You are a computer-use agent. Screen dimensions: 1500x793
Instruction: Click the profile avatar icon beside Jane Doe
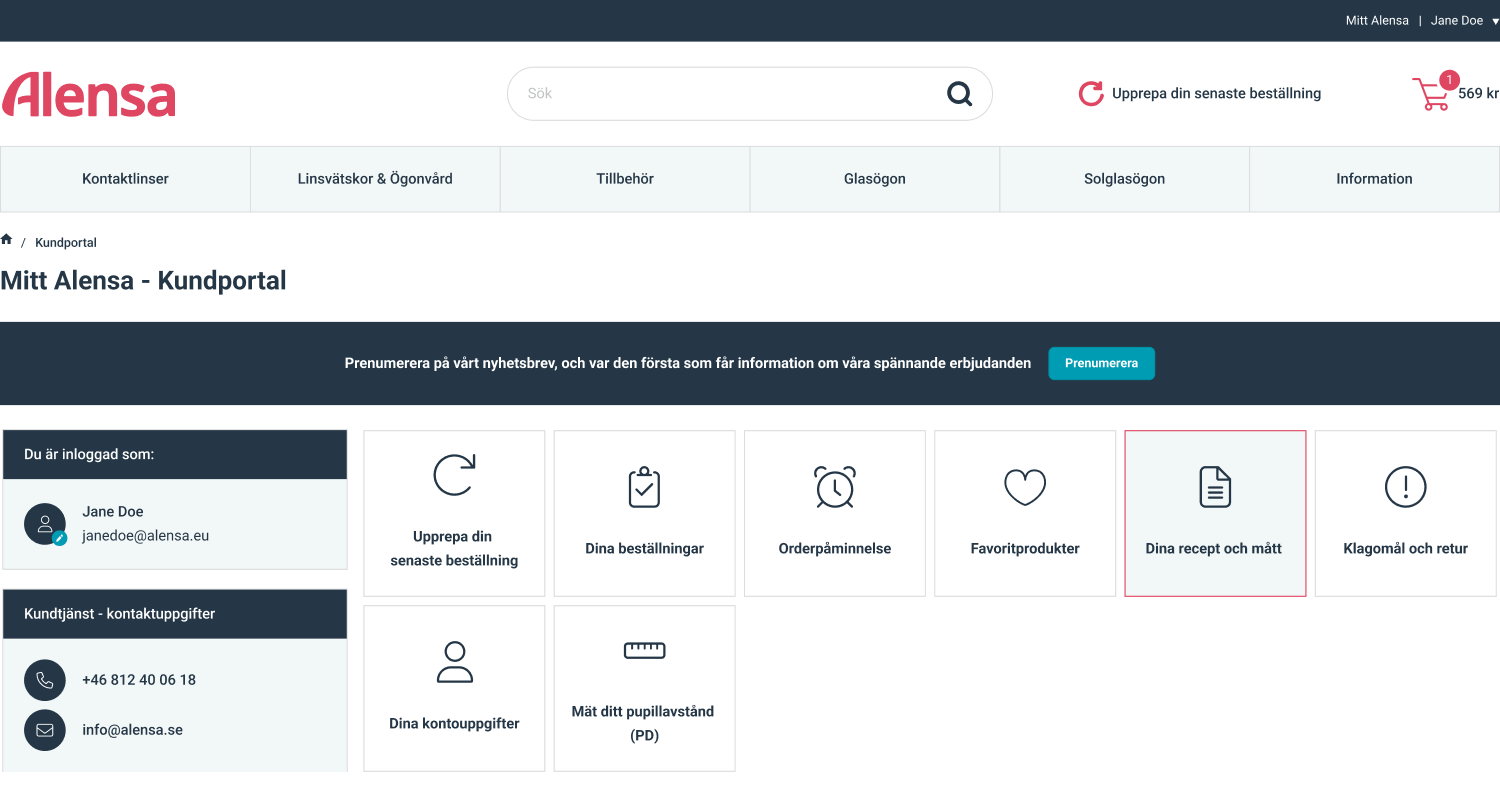(x=45, y=524)
